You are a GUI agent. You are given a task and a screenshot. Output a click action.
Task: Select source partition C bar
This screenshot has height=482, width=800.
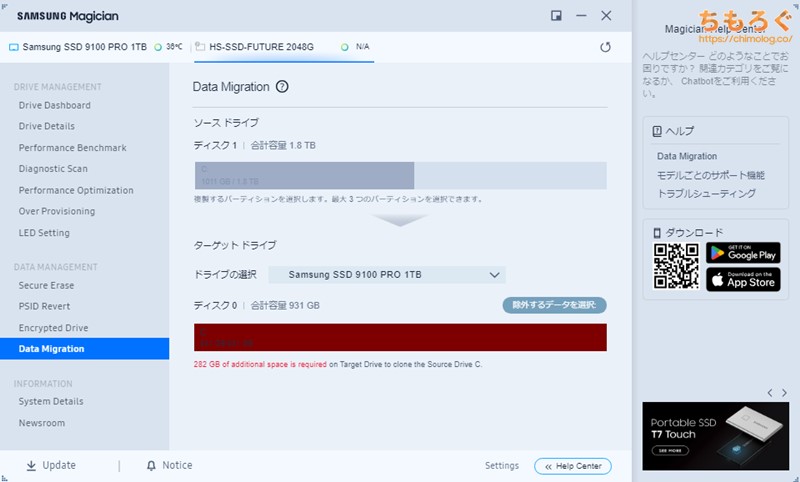304,175
